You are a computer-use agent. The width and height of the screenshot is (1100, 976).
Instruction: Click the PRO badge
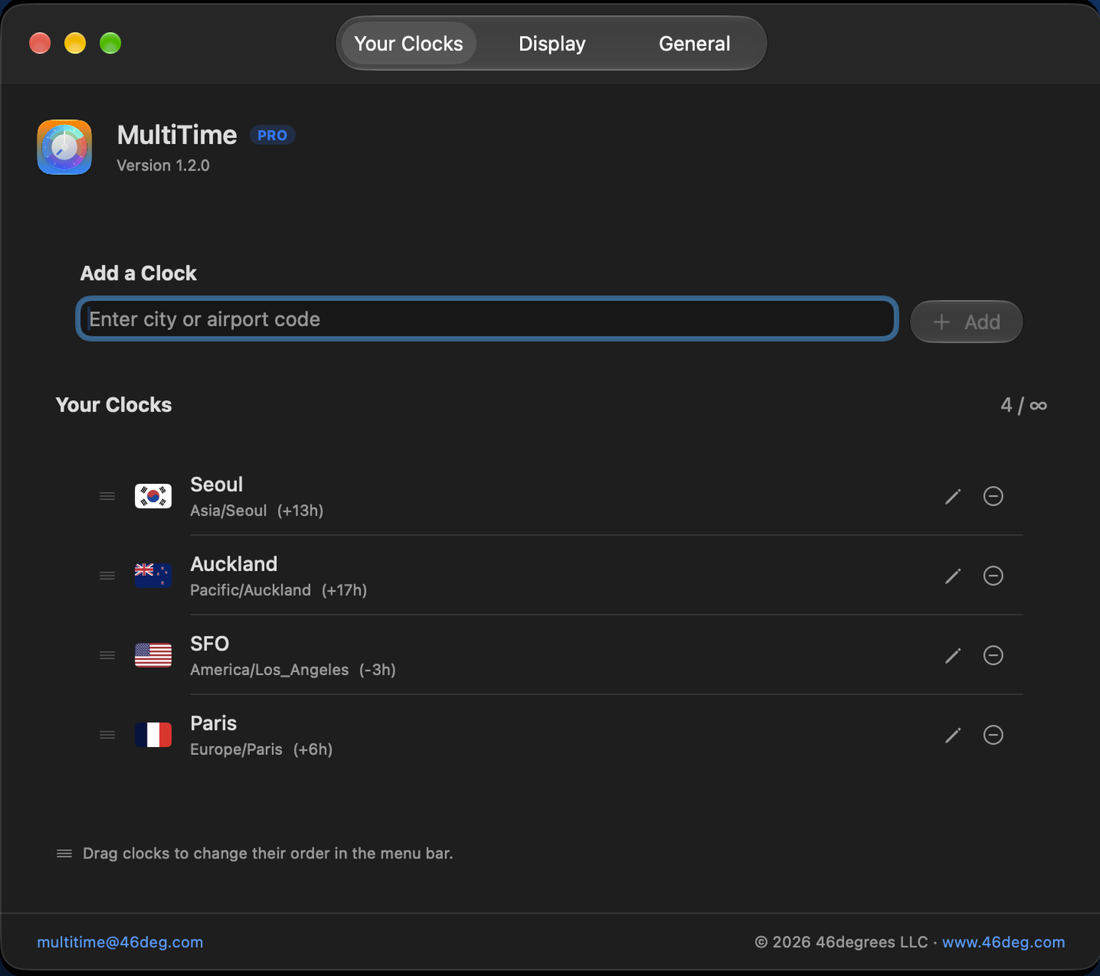pos(272,135)
